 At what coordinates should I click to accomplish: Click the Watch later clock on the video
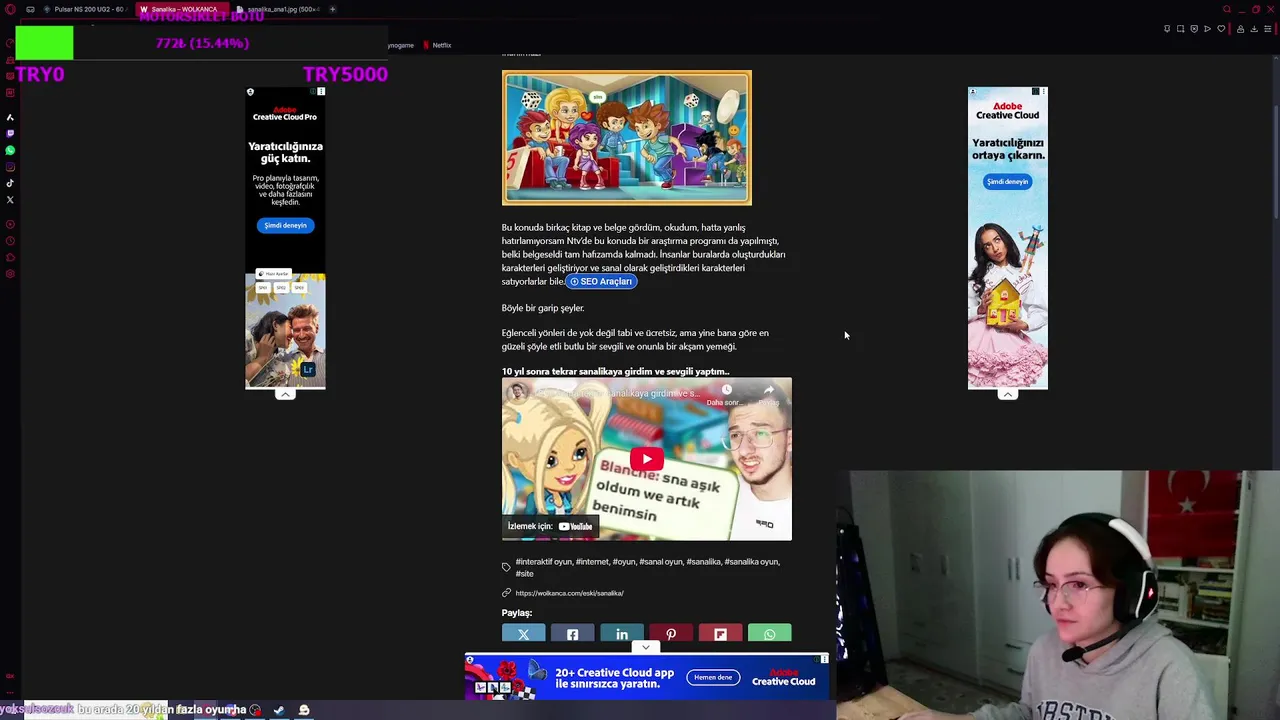point(727,391)
